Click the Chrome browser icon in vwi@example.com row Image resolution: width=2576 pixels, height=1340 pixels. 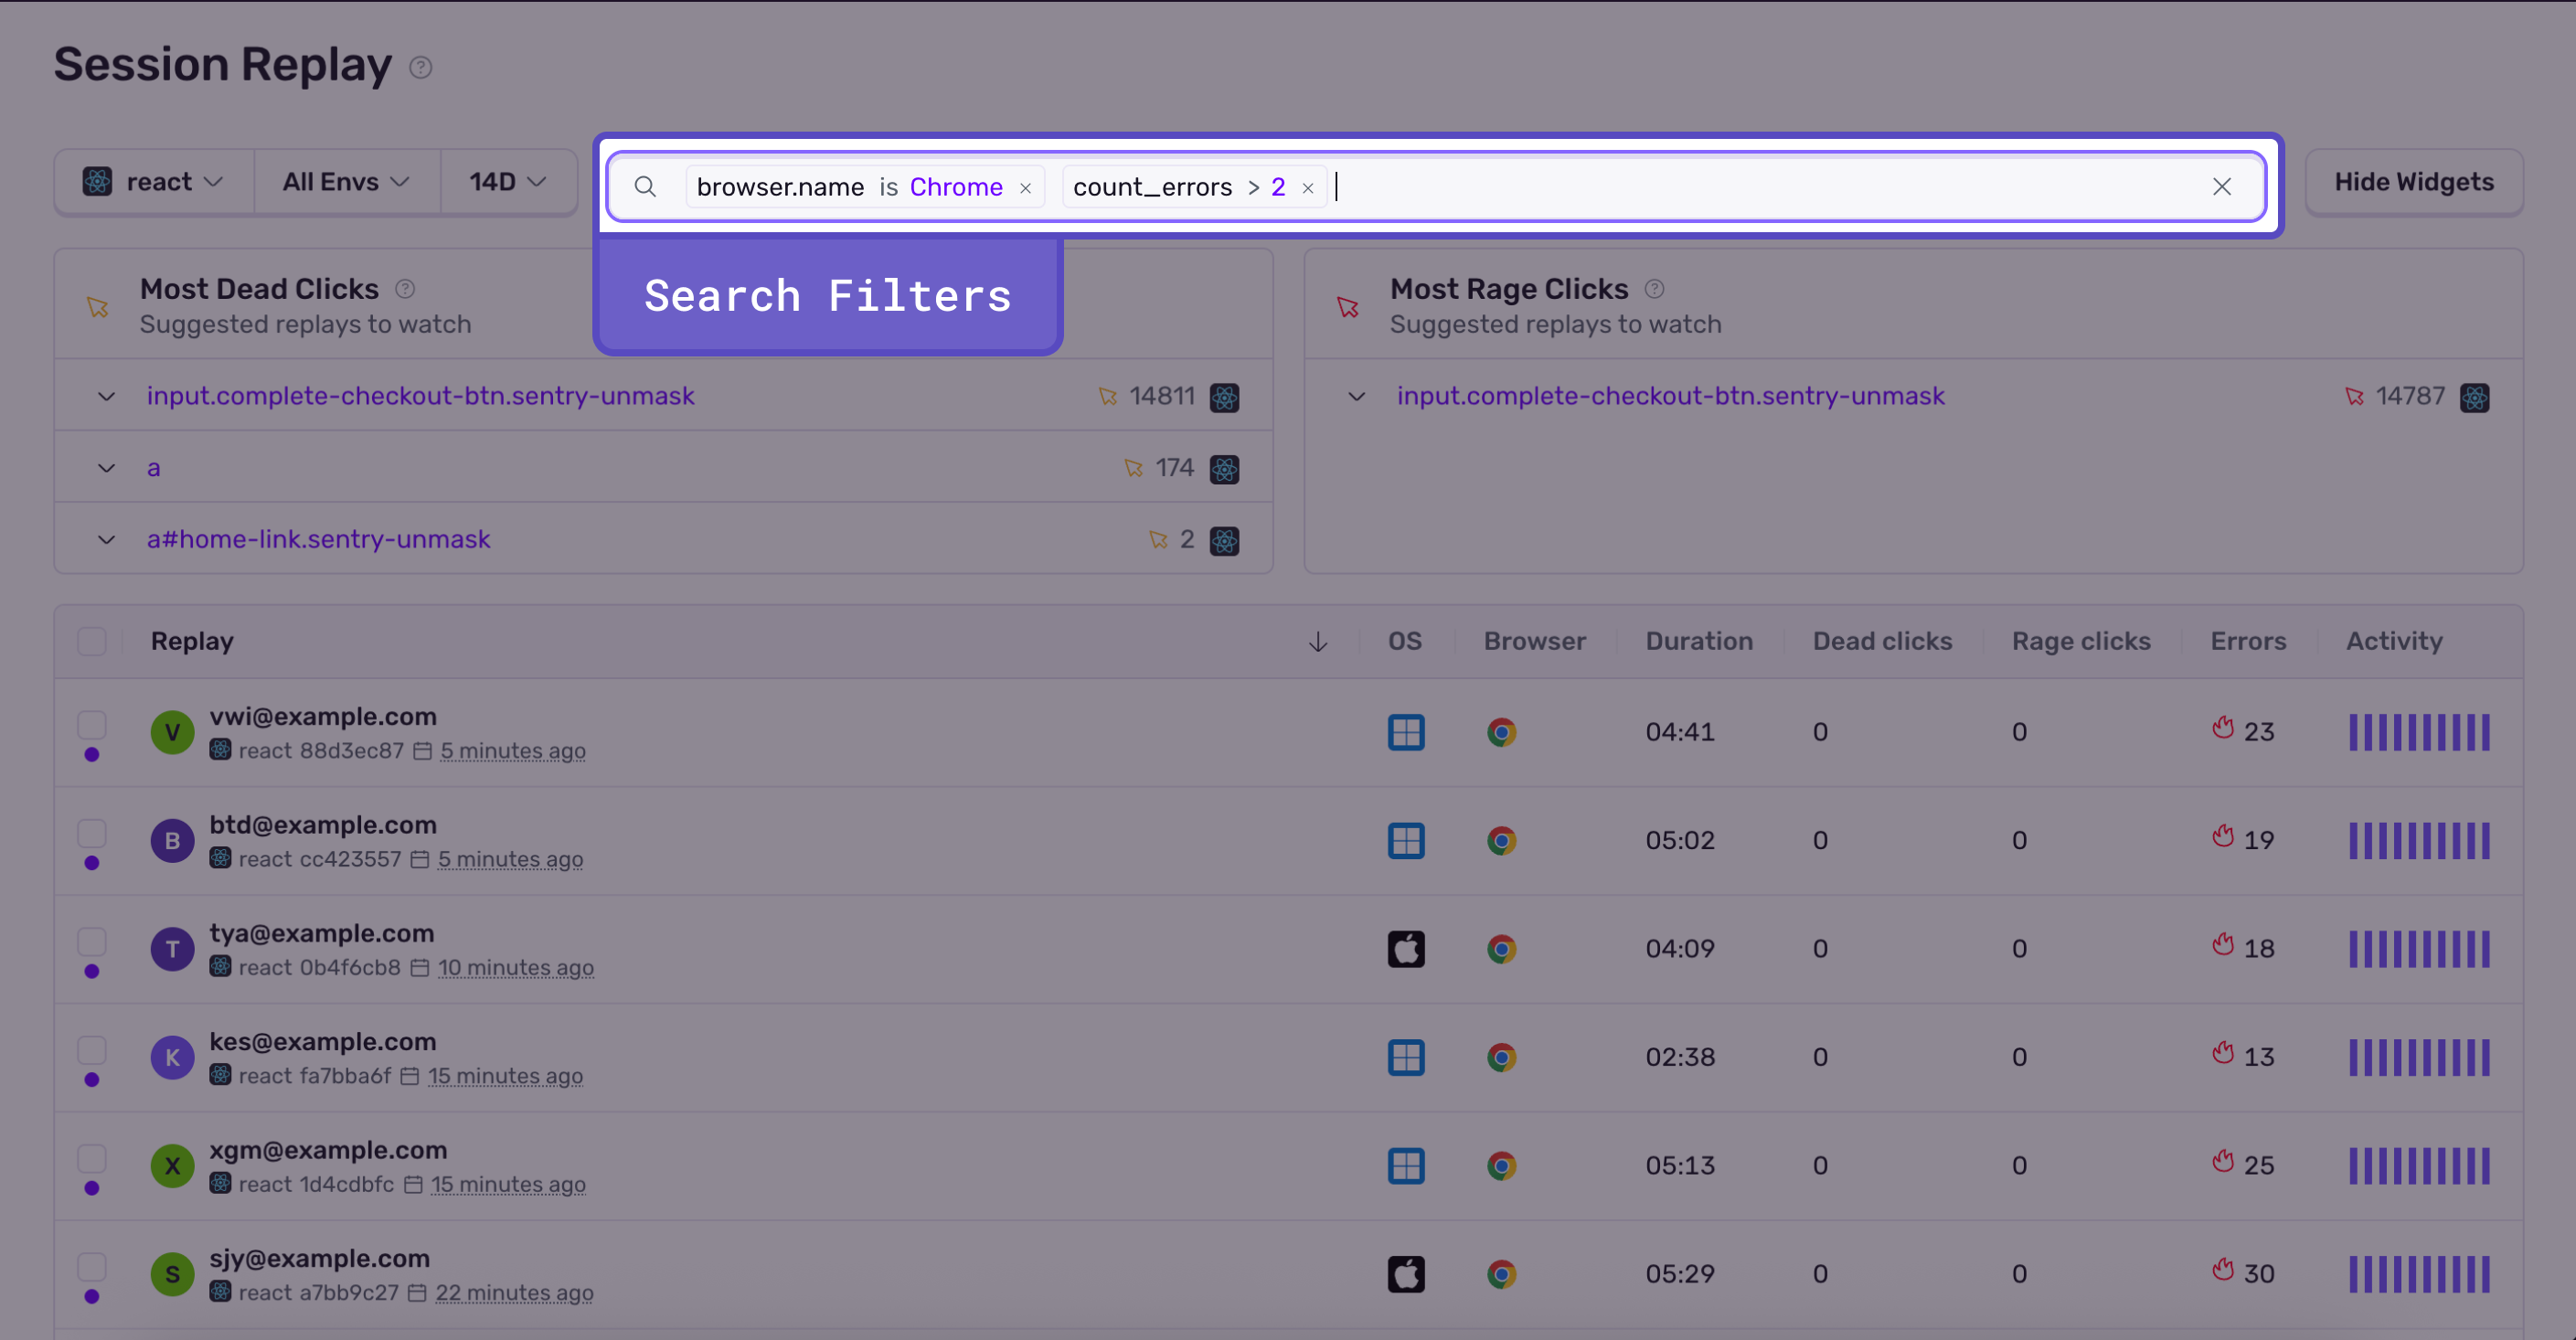coord(1501,731)
